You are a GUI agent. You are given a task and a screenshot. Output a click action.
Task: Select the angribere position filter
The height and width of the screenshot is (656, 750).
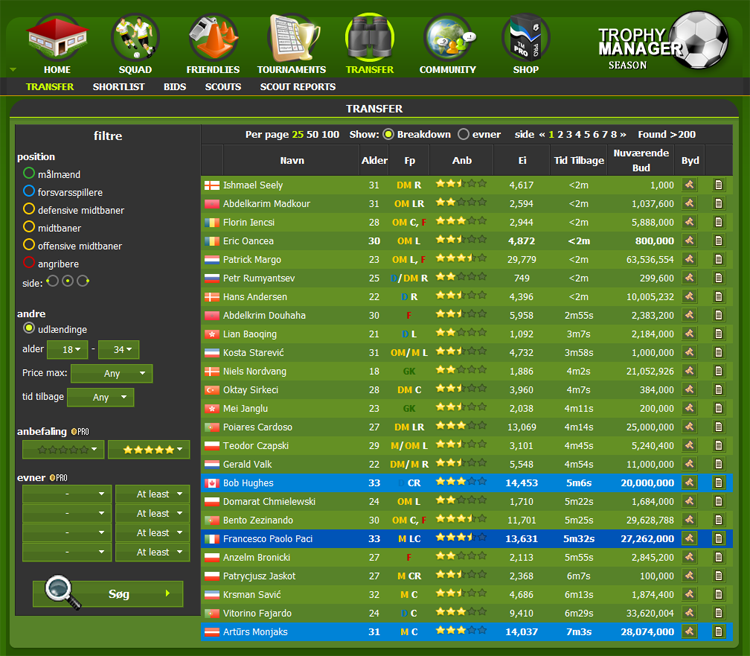click(29, 264)
